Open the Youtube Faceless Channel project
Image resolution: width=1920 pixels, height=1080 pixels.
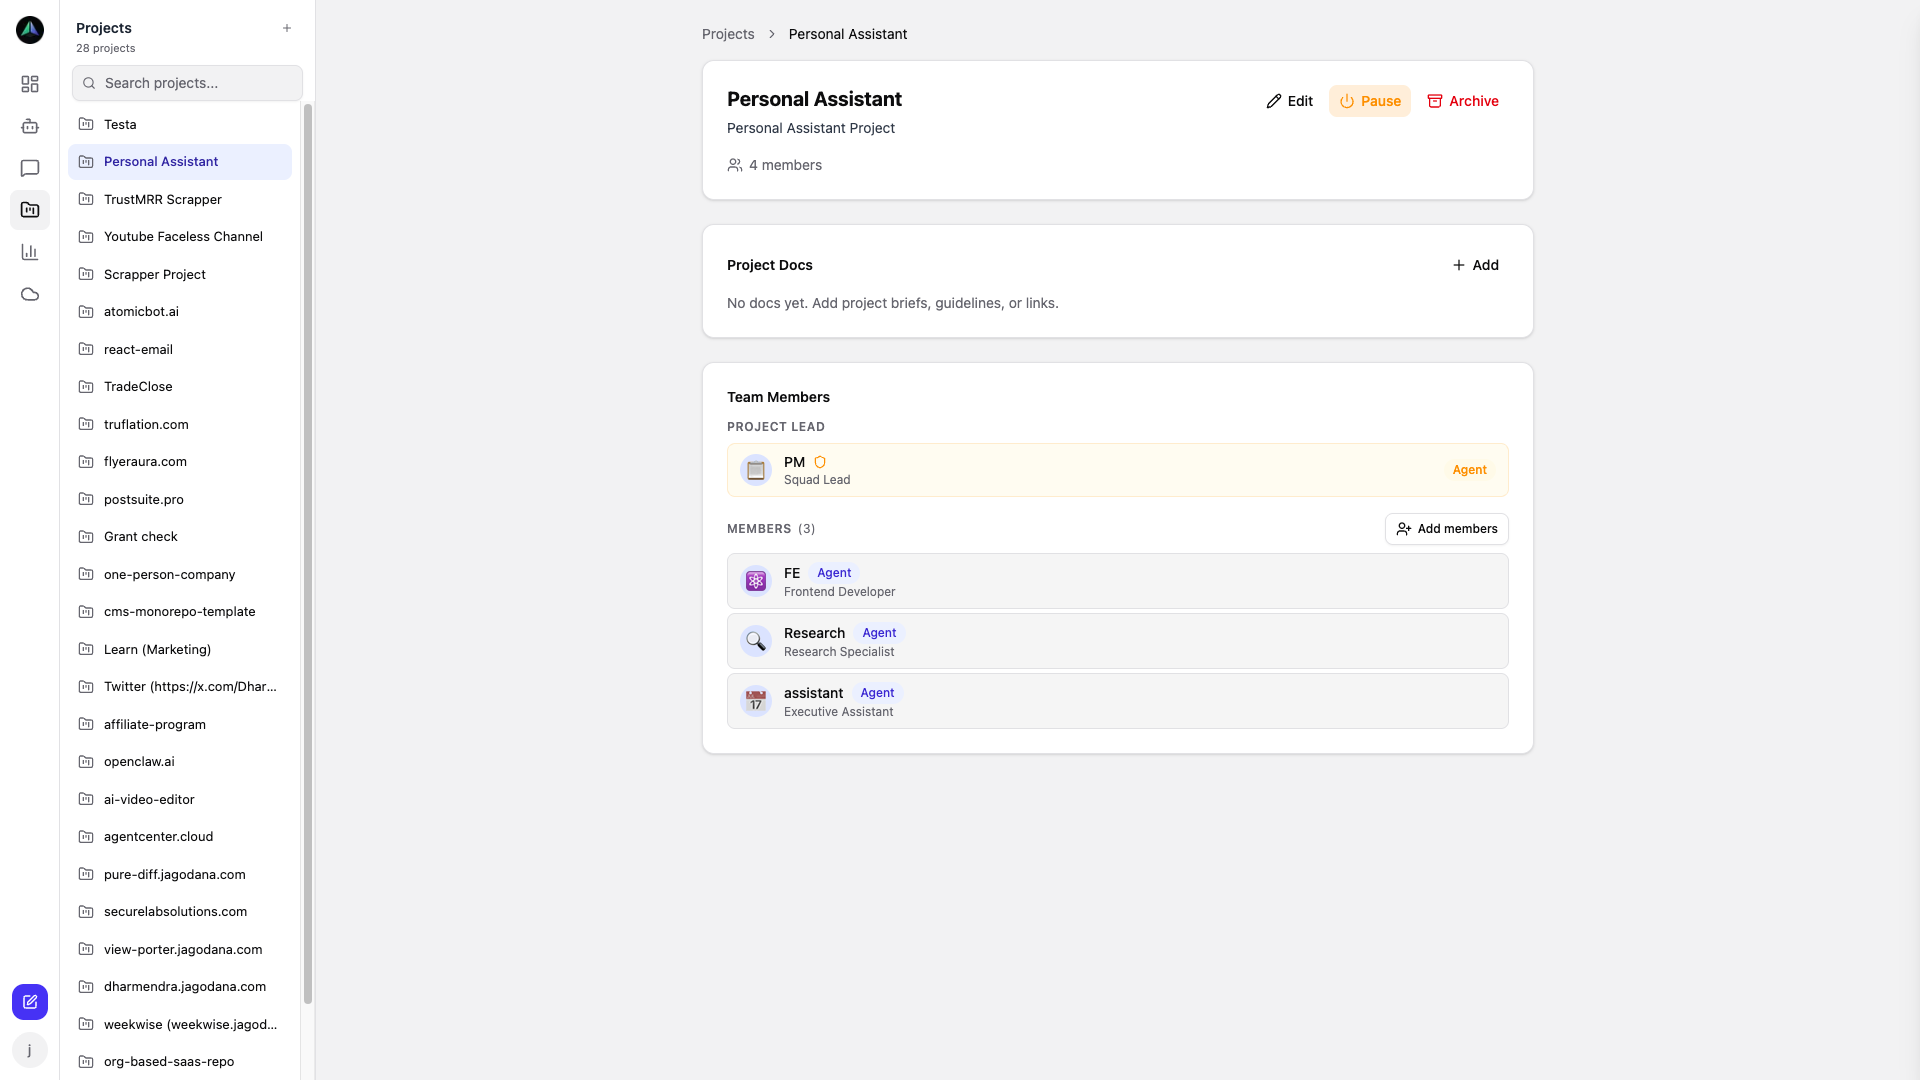[x=183, y=237]
